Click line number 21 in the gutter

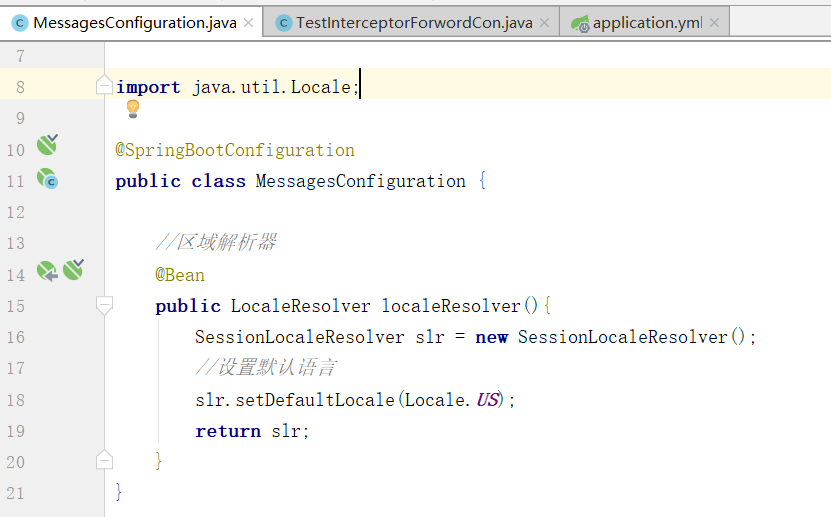coord(16,493)
